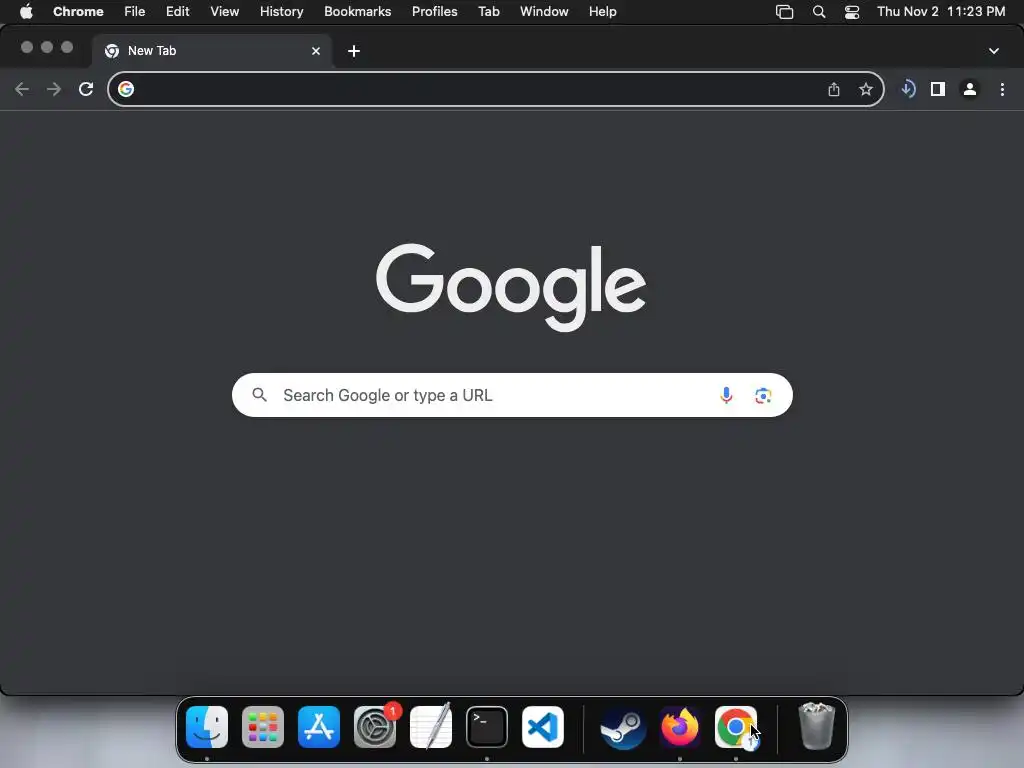1024x768 pixels.
Task: Click the date and time in menu bar
Action: (x=941, y=12)
